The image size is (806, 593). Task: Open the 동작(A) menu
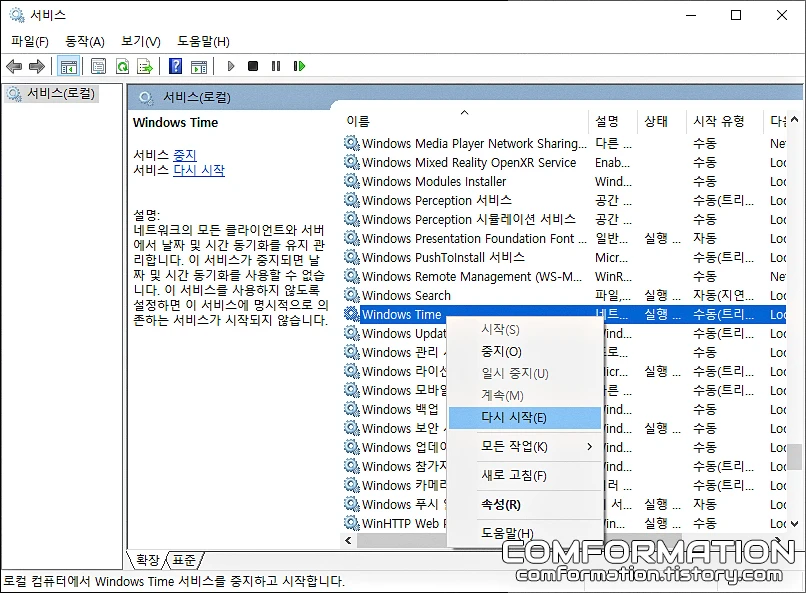click(x=85, y=41)
